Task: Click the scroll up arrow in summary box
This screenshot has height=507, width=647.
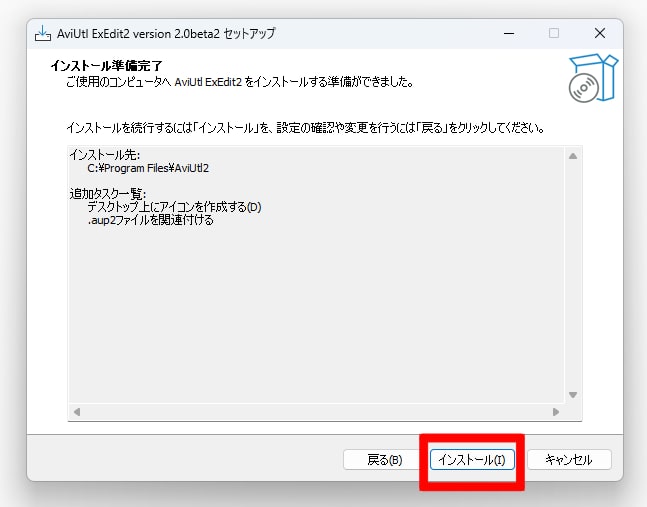Action: pos(573,156)
